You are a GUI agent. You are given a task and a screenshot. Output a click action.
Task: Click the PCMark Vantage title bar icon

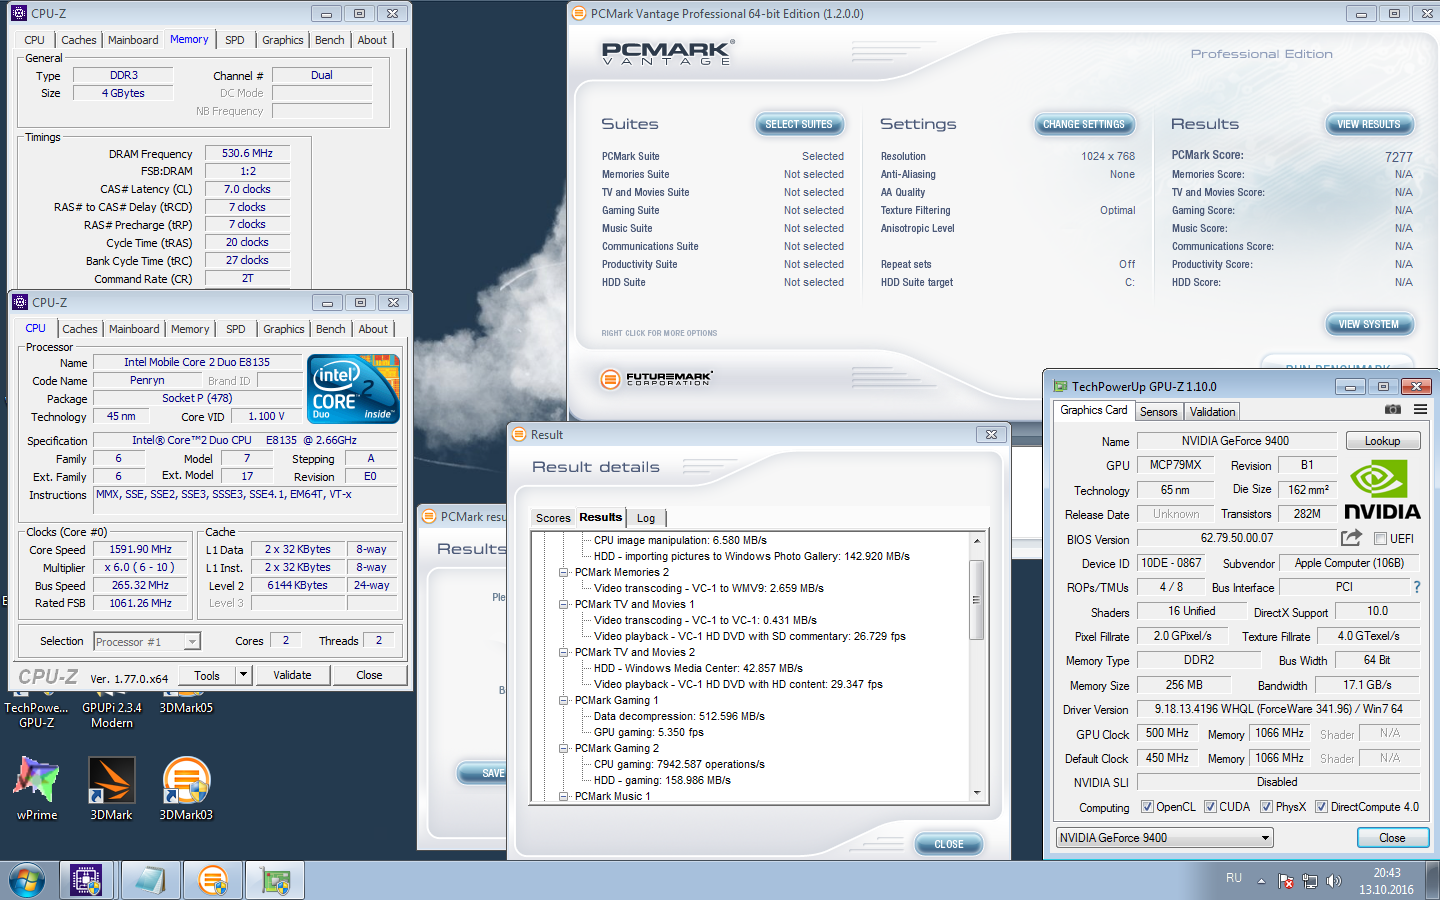[578, 14]
